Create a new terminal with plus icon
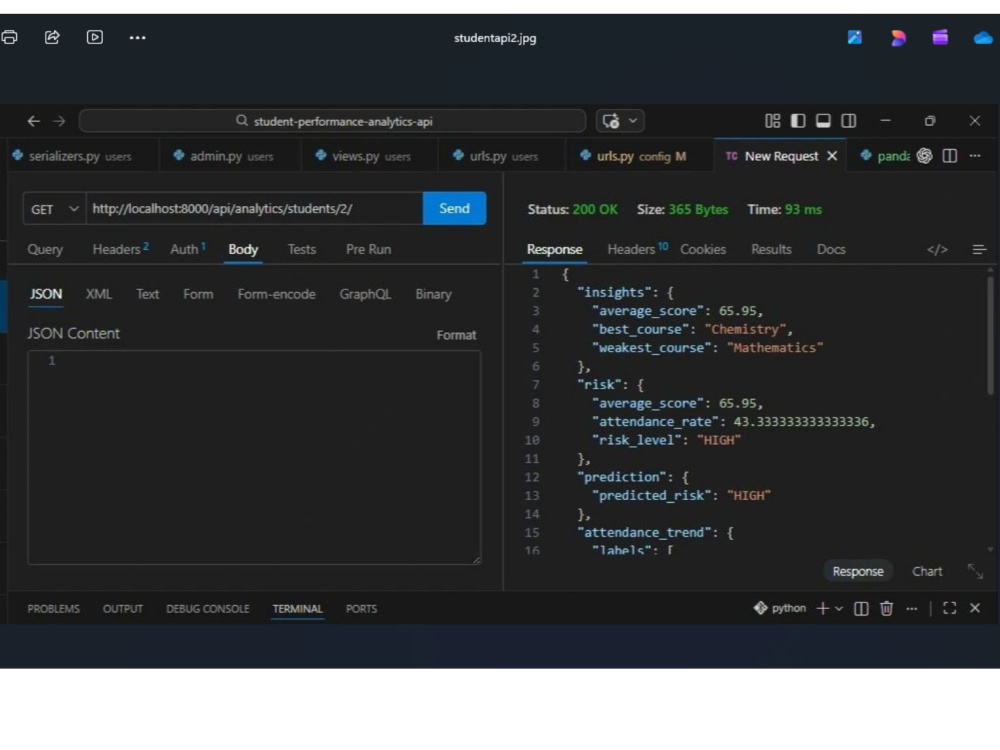 point(823,608)
